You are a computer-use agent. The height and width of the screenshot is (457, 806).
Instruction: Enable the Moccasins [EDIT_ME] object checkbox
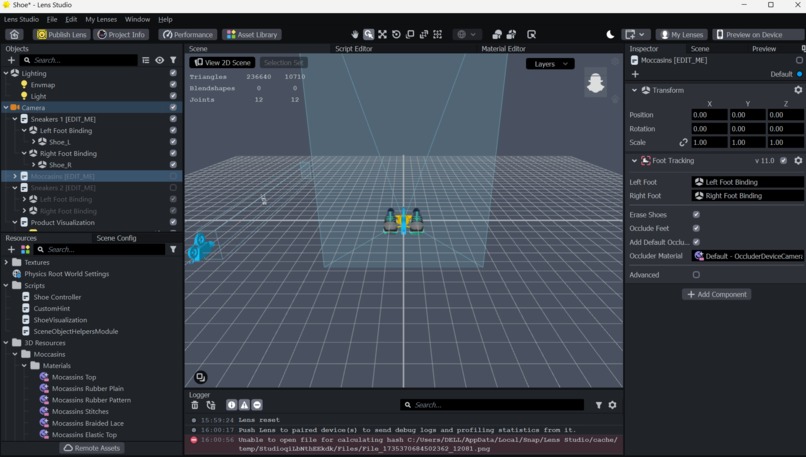coord(173,176)
